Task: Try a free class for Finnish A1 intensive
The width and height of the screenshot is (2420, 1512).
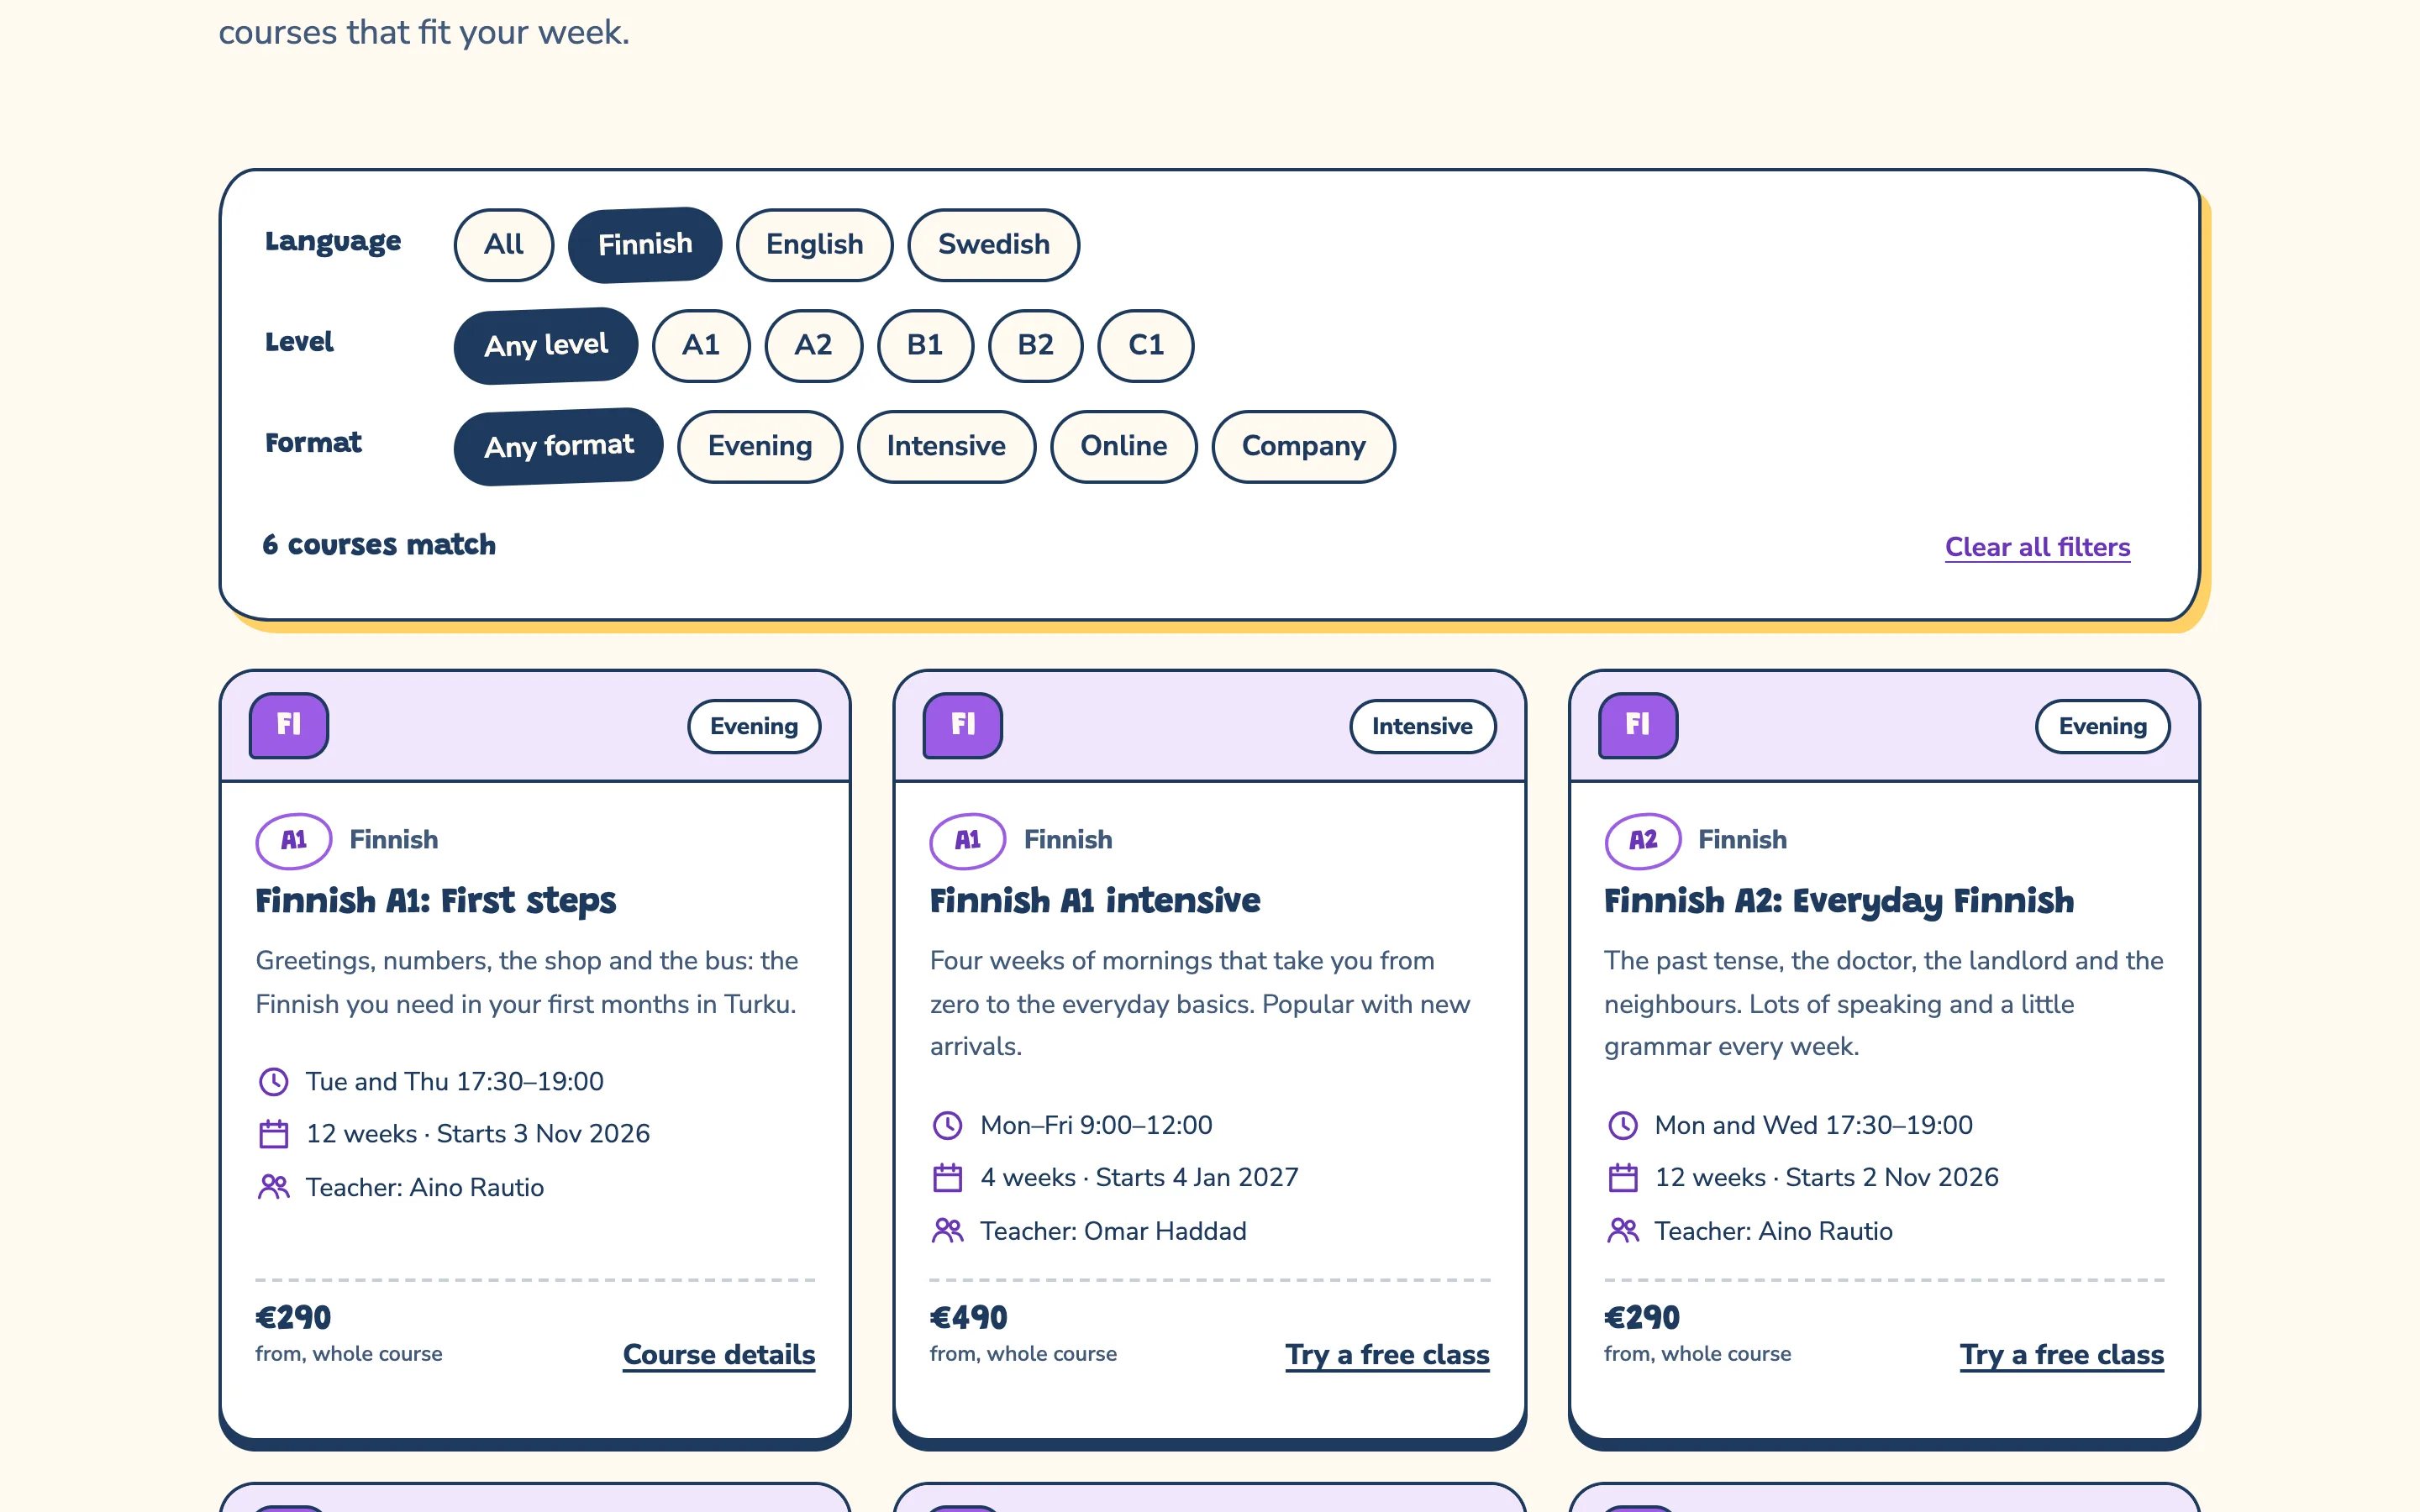Action: 1387,1355
